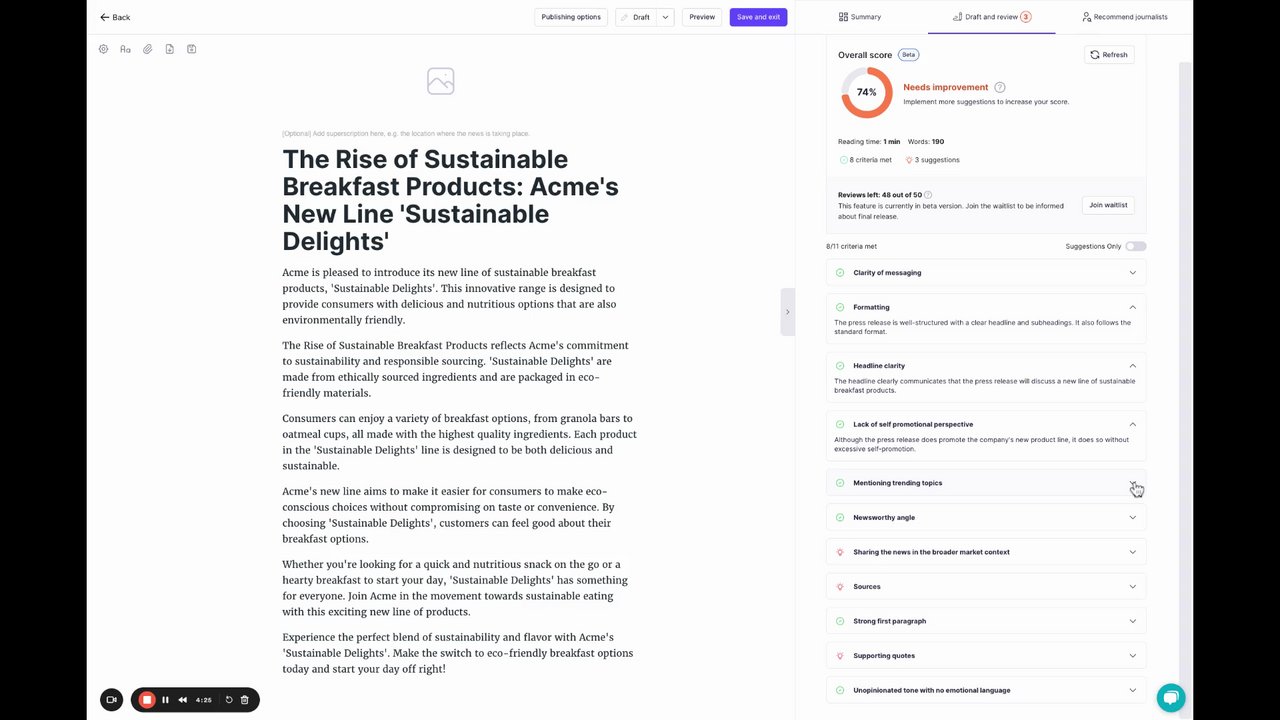
Task: Collapse the Formatting criterion
Action: click(1132, 307)
